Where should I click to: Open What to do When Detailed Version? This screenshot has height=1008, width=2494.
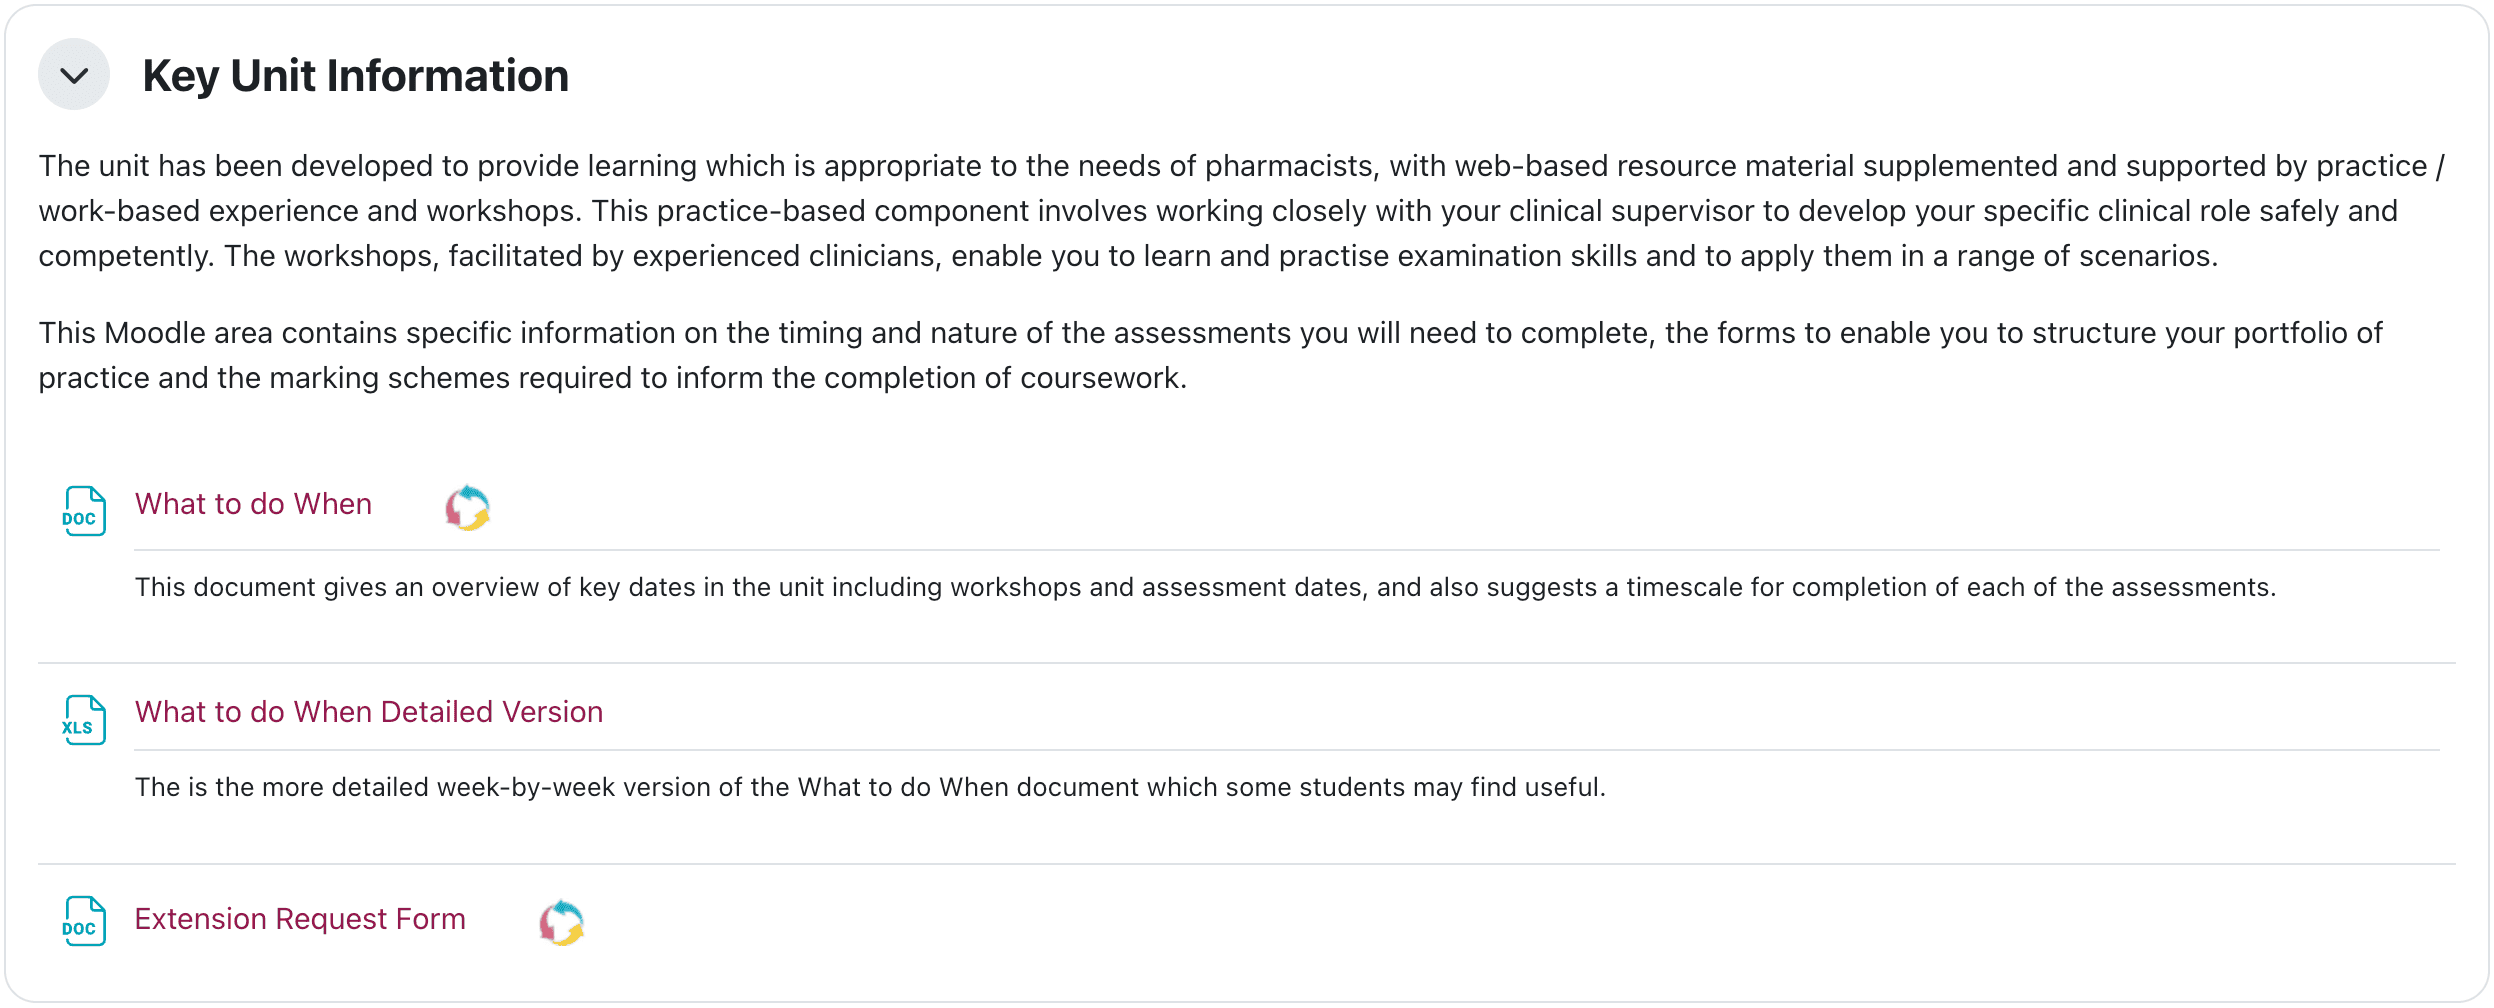pyautogui.click(x=369, y=712)
